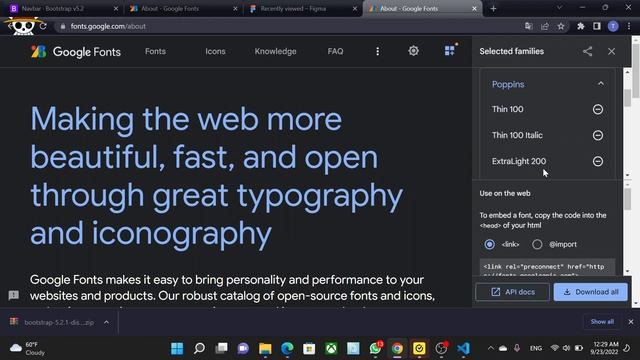Open Microsoft Edge from the taskbar
The image size is (640, 360).
click(287, 349)
